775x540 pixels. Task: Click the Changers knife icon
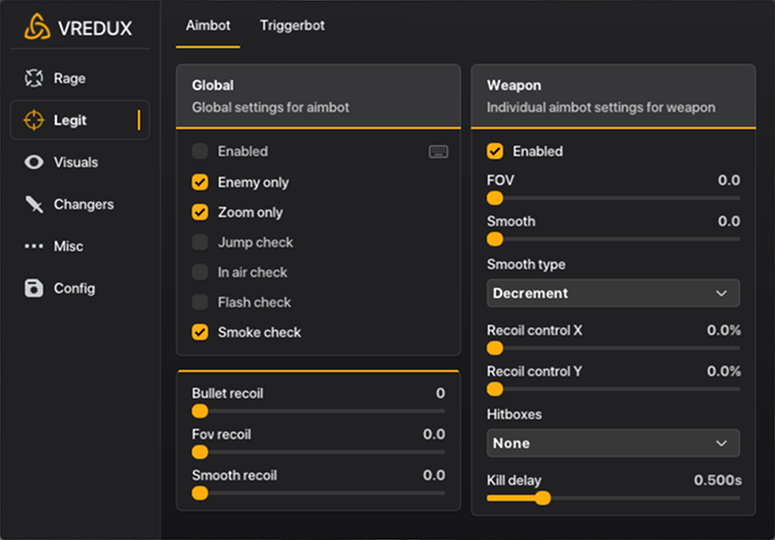coord(35,204)
